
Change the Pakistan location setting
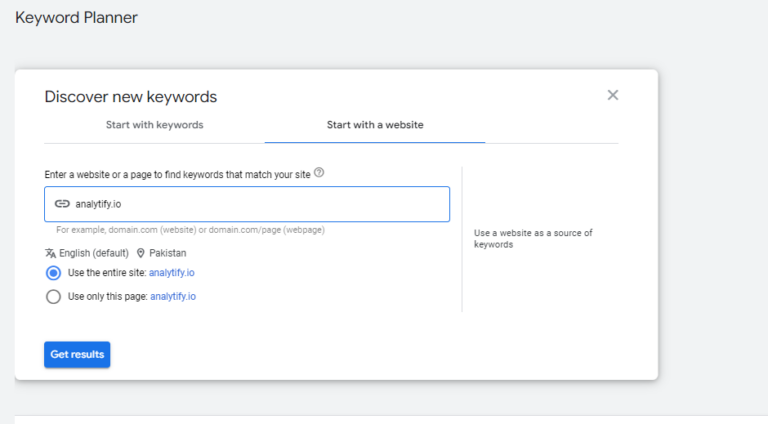[168, 253]
